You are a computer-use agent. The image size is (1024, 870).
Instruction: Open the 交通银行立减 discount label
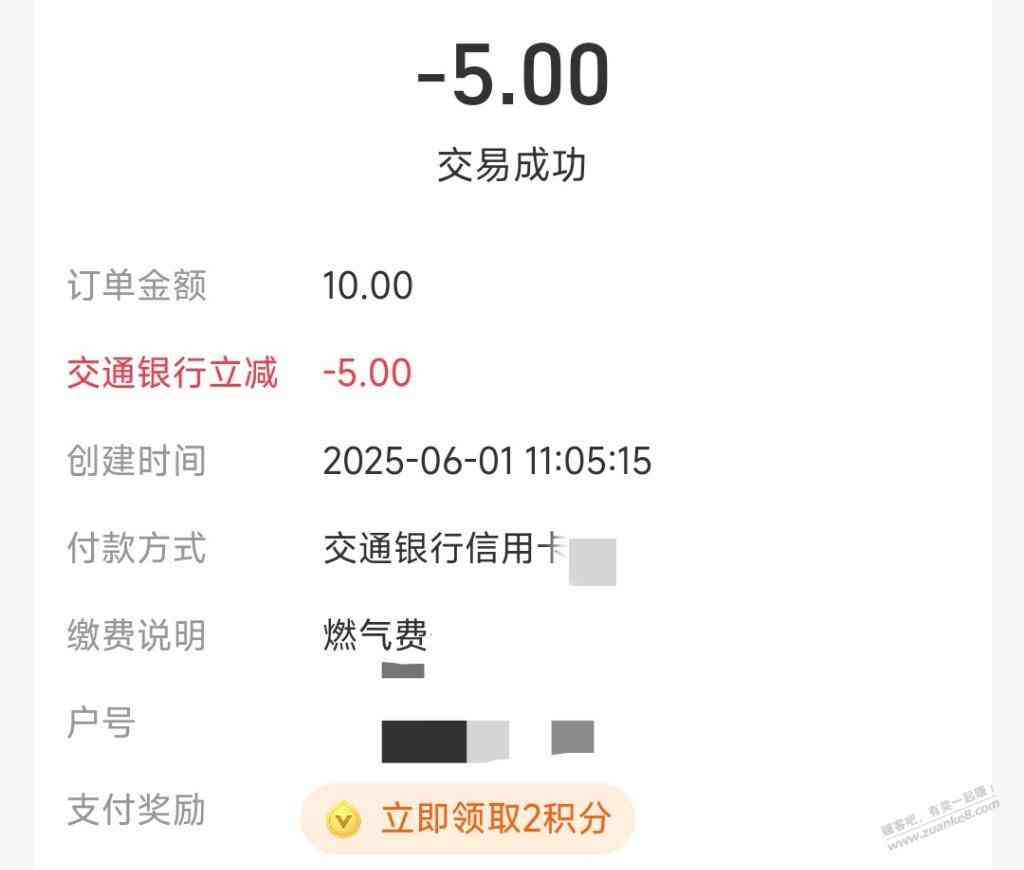click(172, 373)
